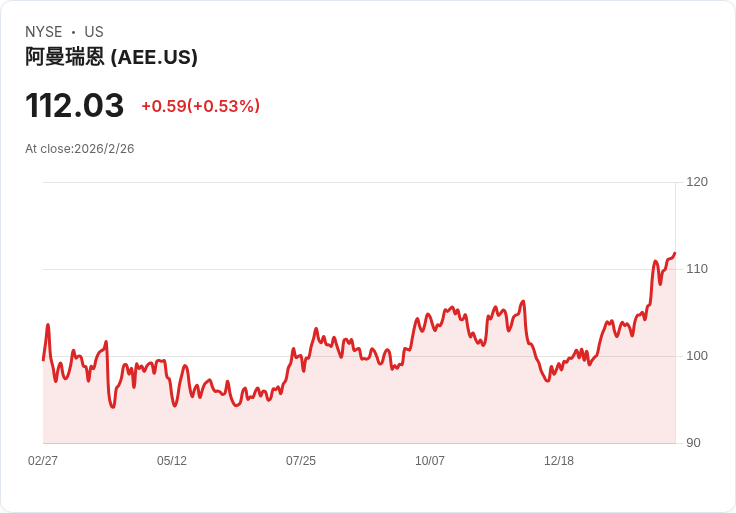
Task: Click the 12/18 date axis label
Action: (x=559, y=460)
